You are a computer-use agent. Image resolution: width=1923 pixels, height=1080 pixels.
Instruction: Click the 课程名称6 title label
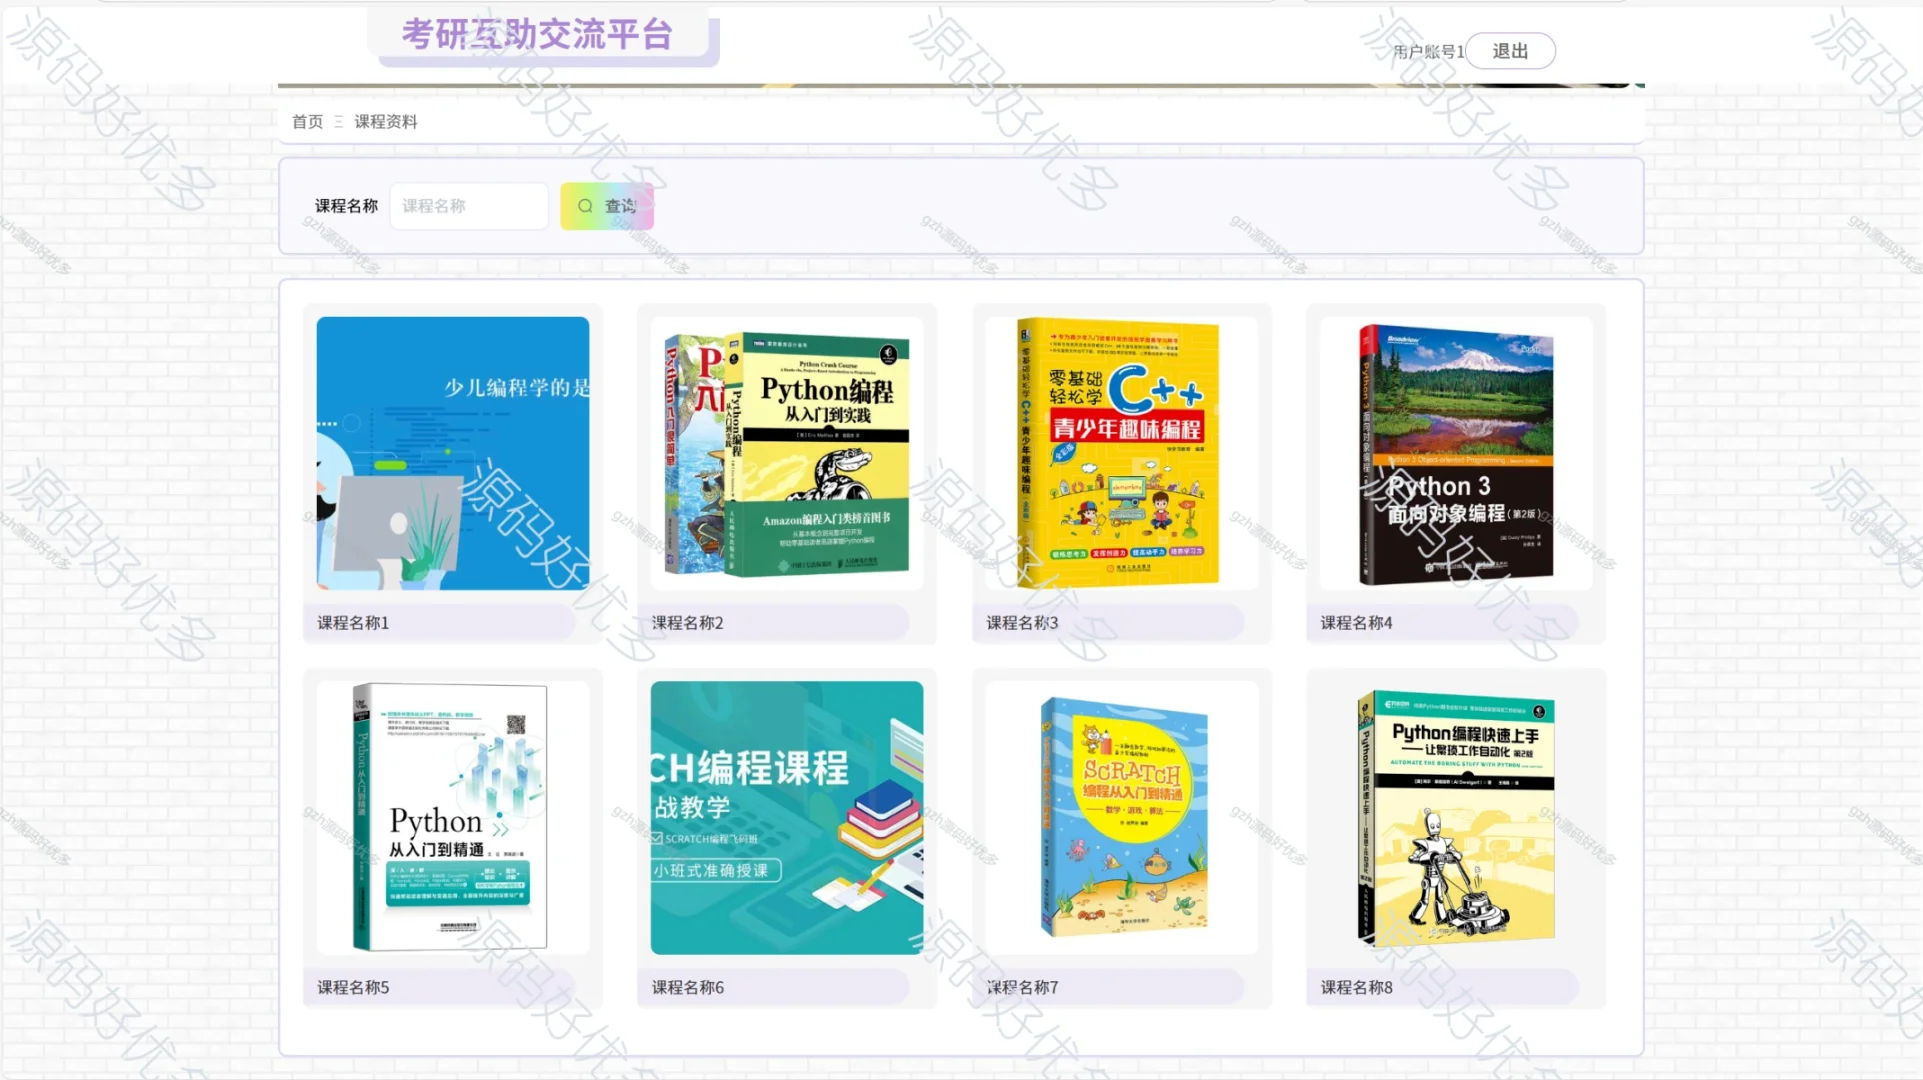(x=688, y=987)
